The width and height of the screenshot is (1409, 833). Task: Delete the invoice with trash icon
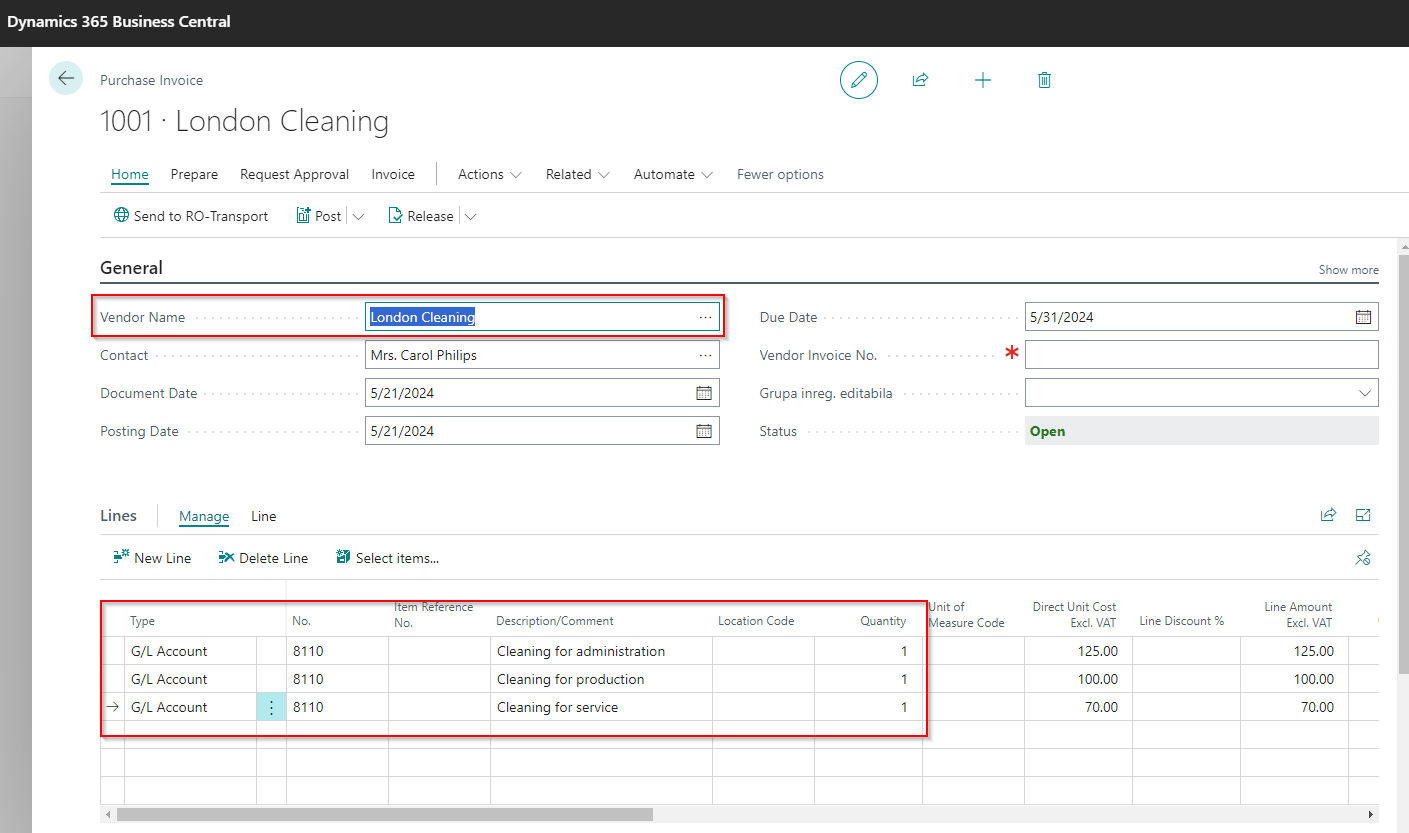click(1044, 80)
